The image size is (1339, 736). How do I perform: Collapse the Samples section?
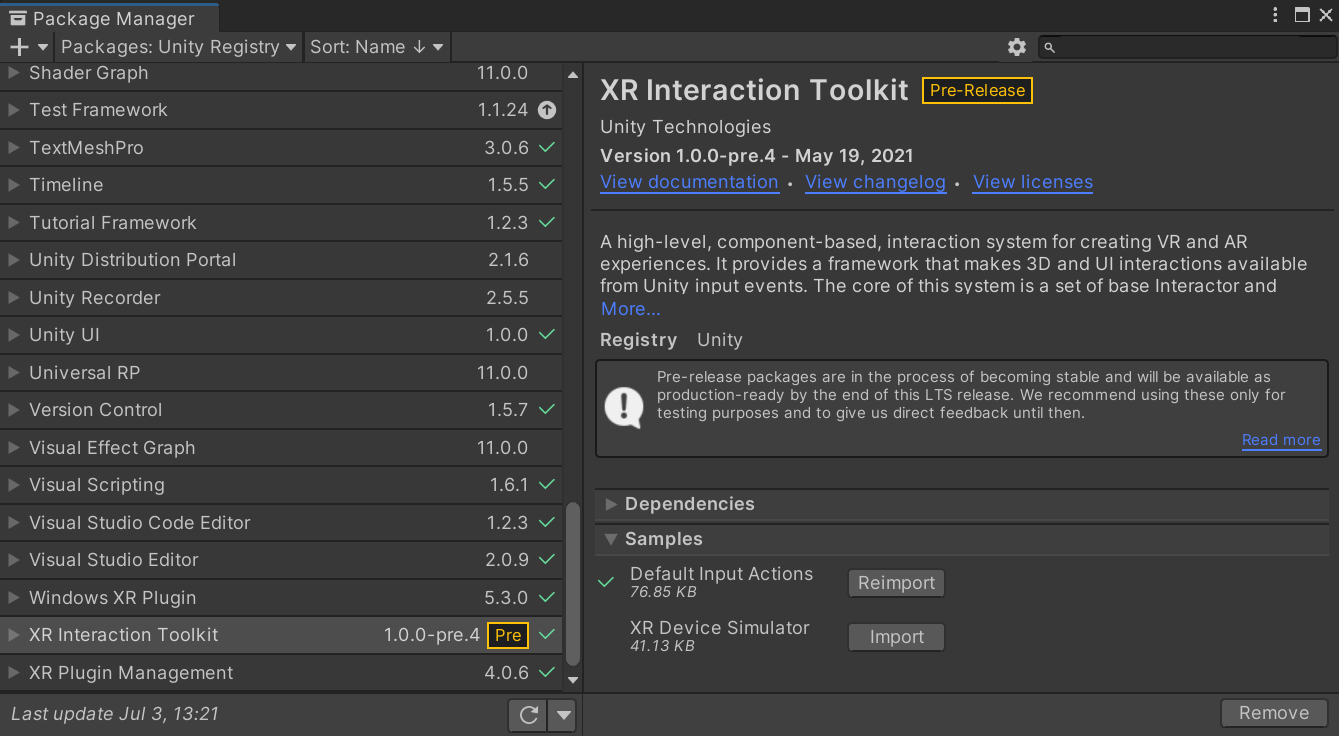click(x=611, y=539)
